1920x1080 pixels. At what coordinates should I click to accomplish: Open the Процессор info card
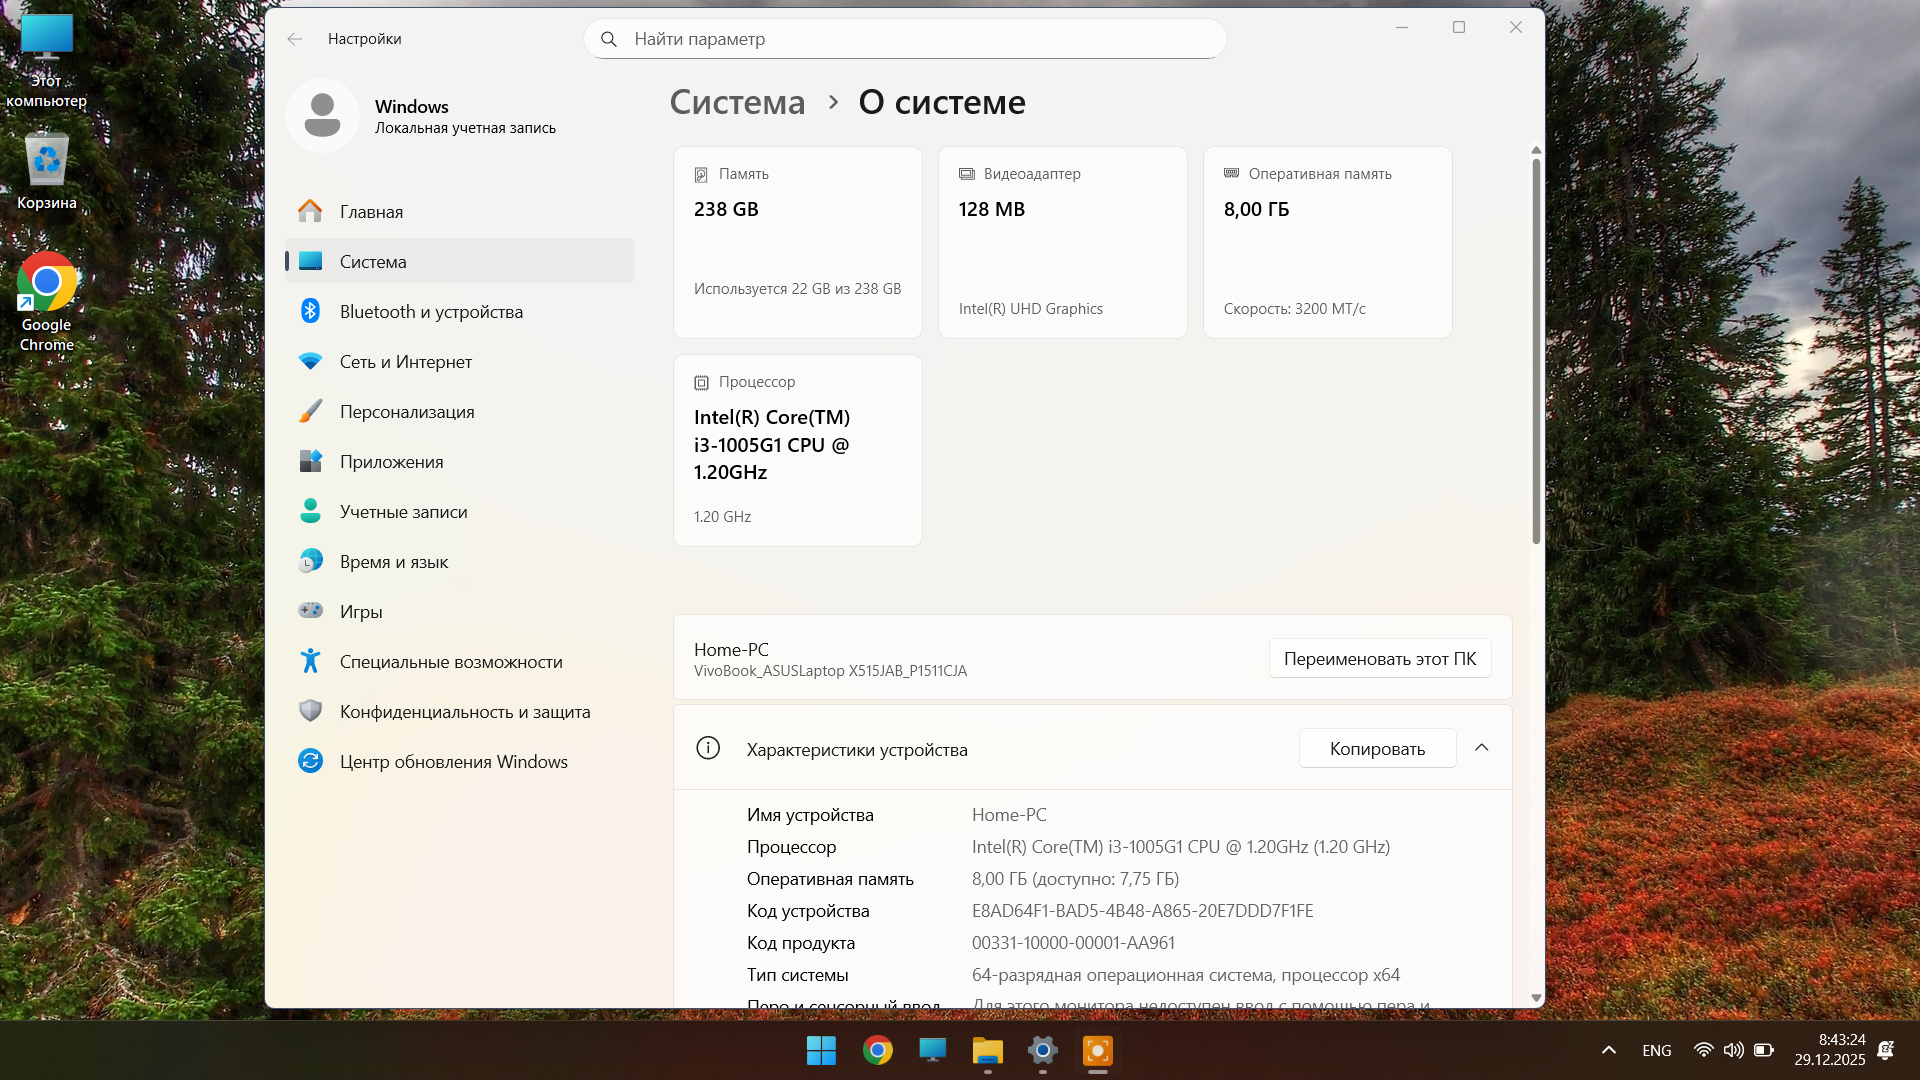[x=797, y=450]
